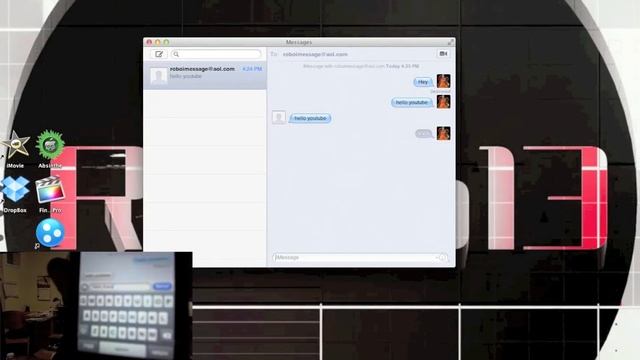Image resolution: width=640 pixels, height=360 pixels.
Task: Toggle fullscreen for the Messages window
Action: click(450, 42)
